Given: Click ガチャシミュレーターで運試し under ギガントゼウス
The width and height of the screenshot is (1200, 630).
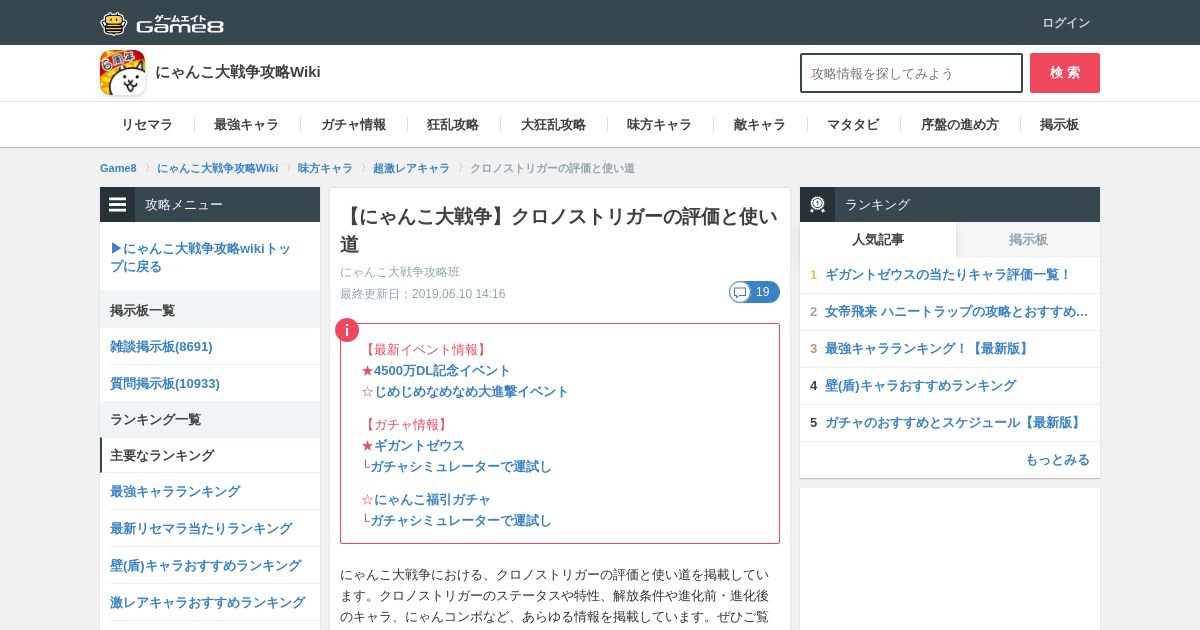Looking at the screenshot, I should 461,466.
